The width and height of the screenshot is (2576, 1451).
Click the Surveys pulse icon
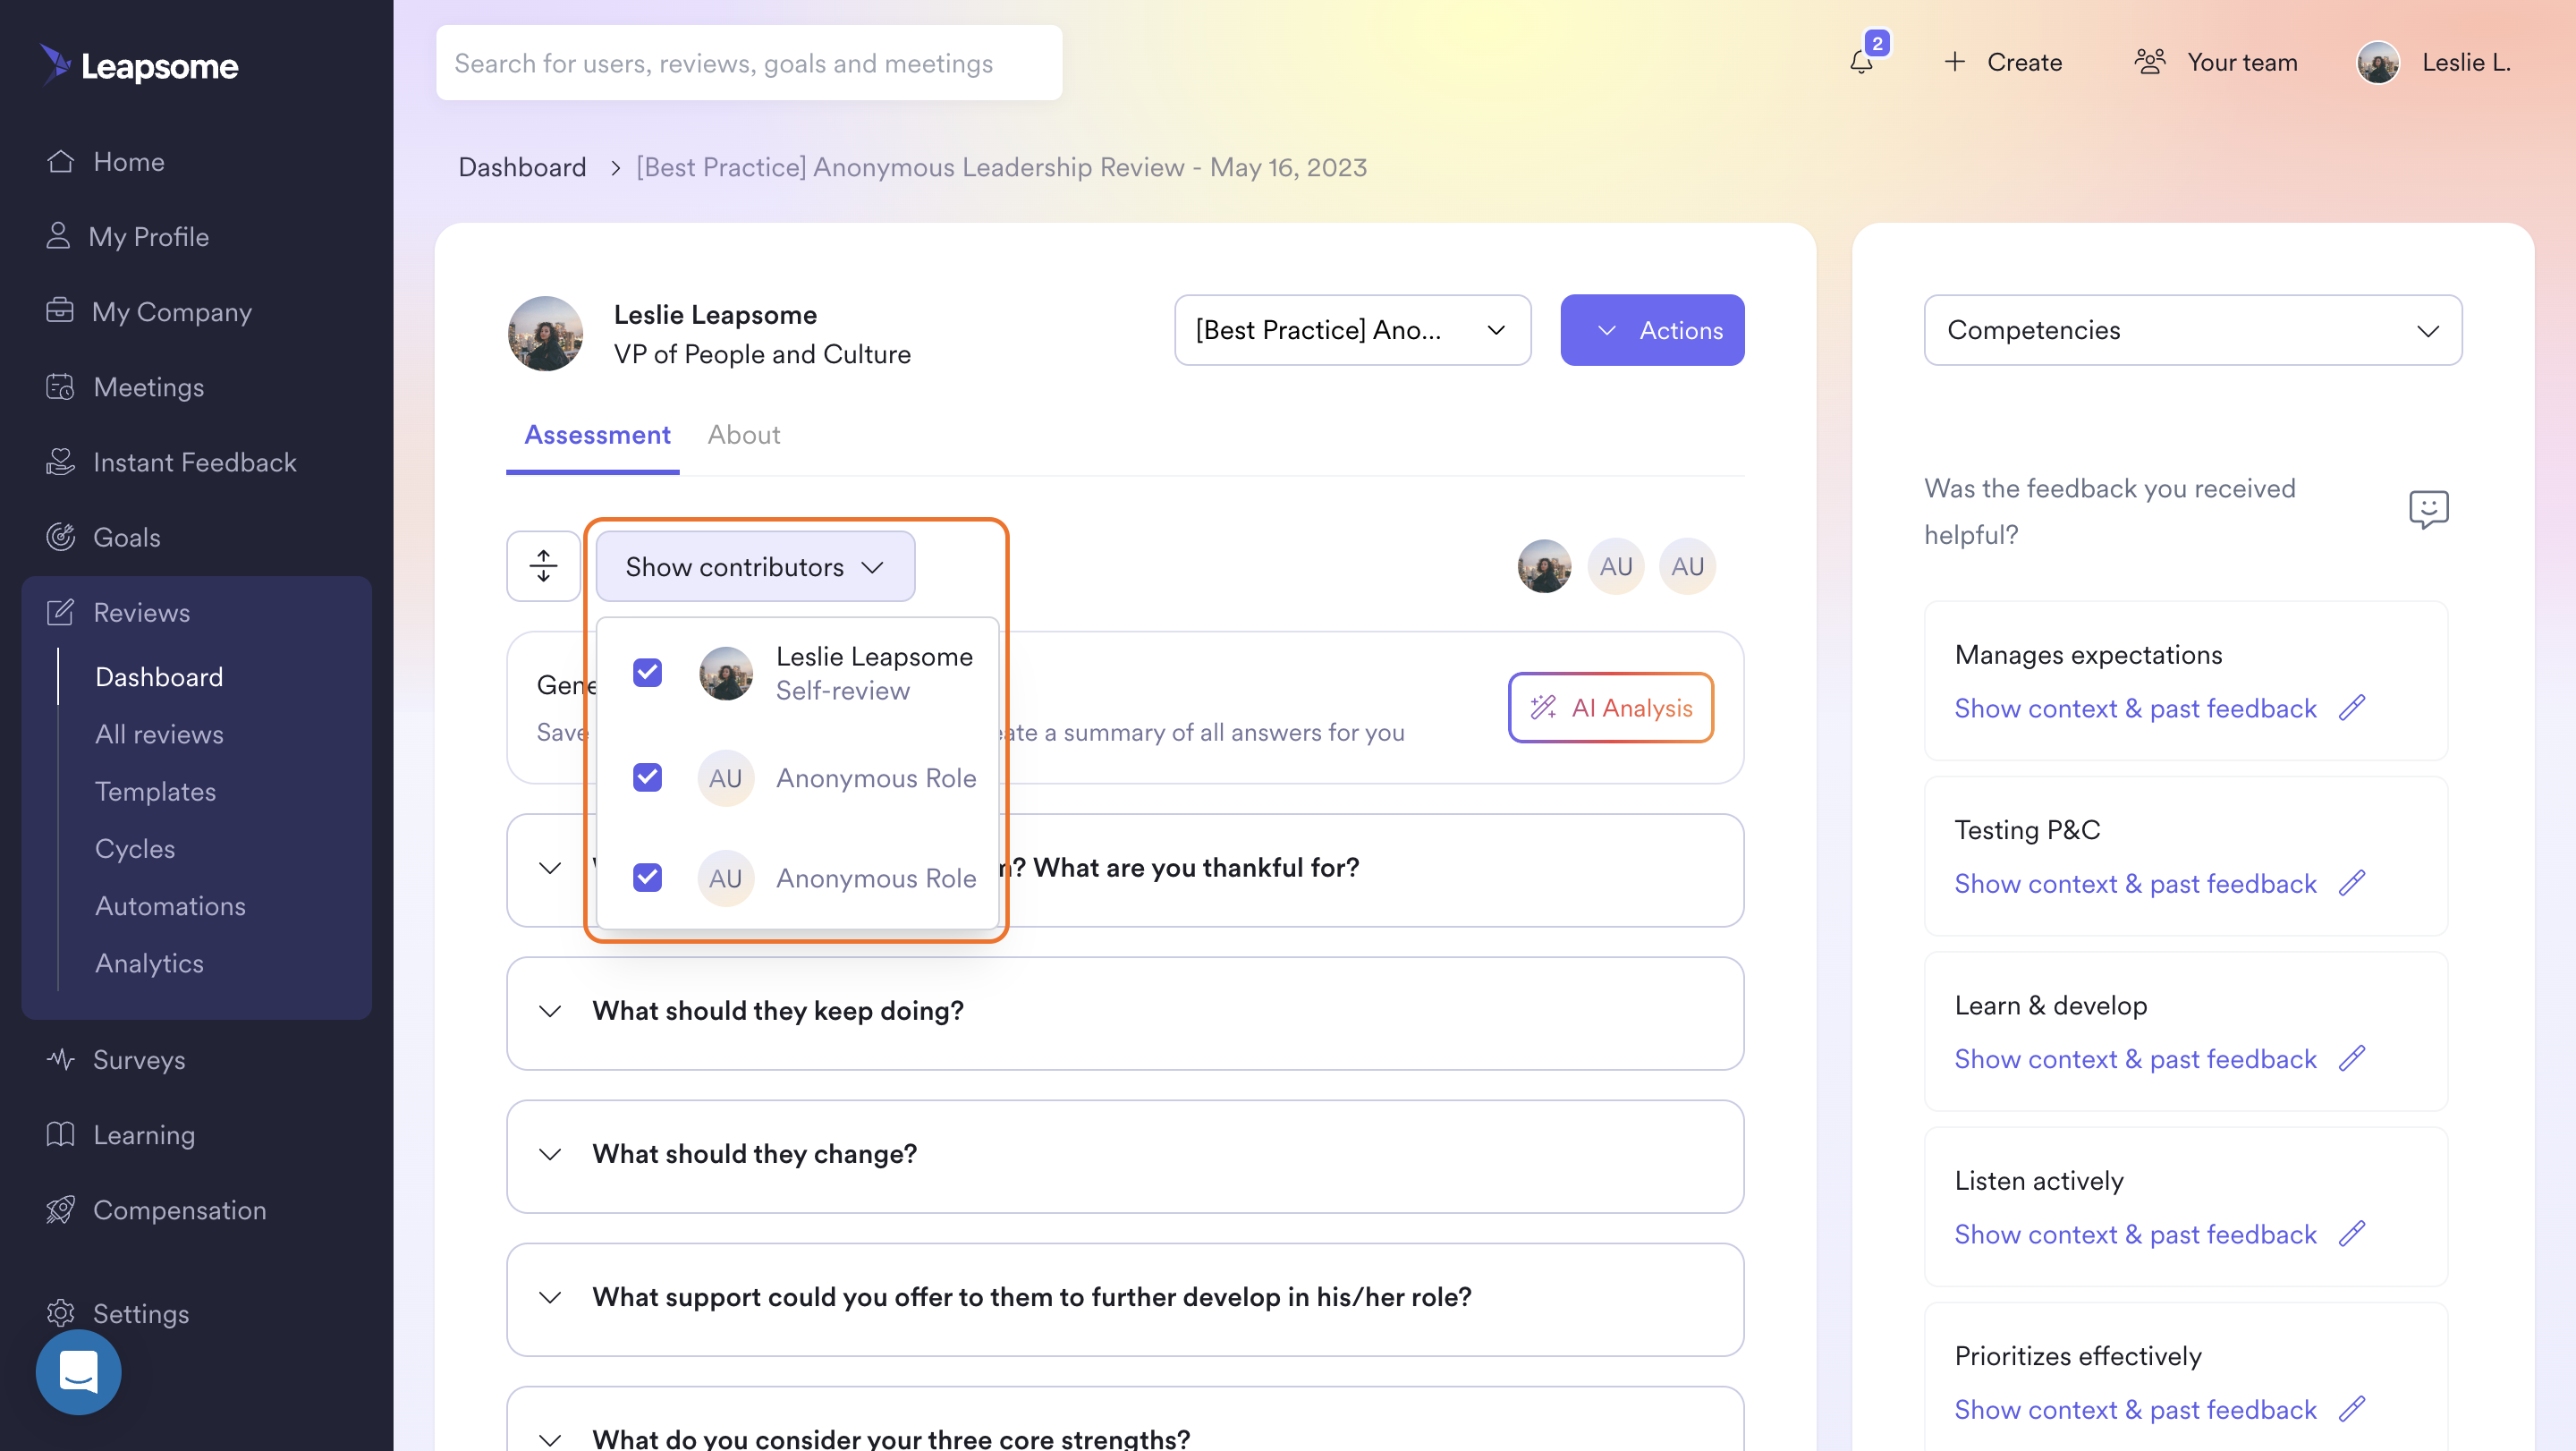60,1058
